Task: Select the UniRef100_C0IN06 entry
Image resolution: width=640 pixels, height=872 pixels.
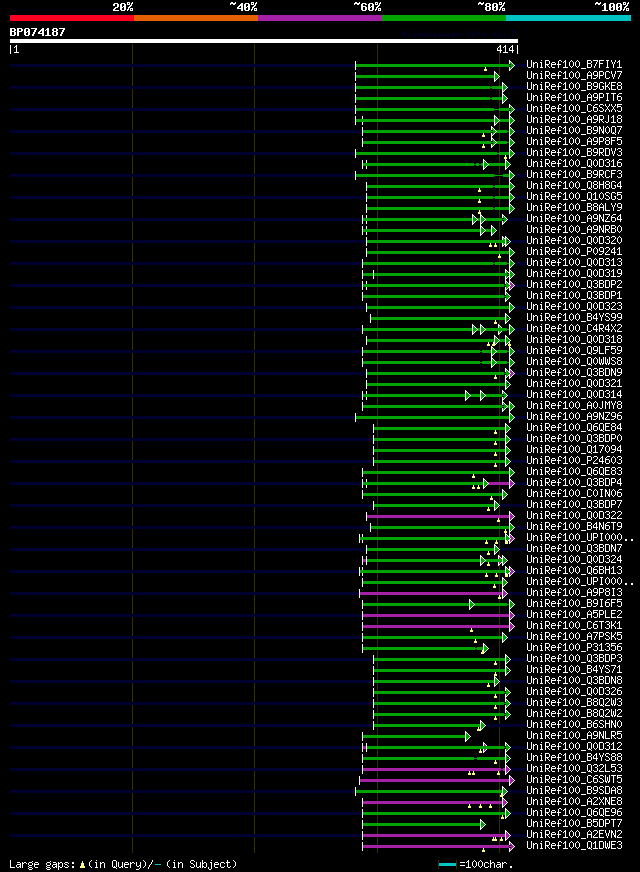Action: click(574, 494)
